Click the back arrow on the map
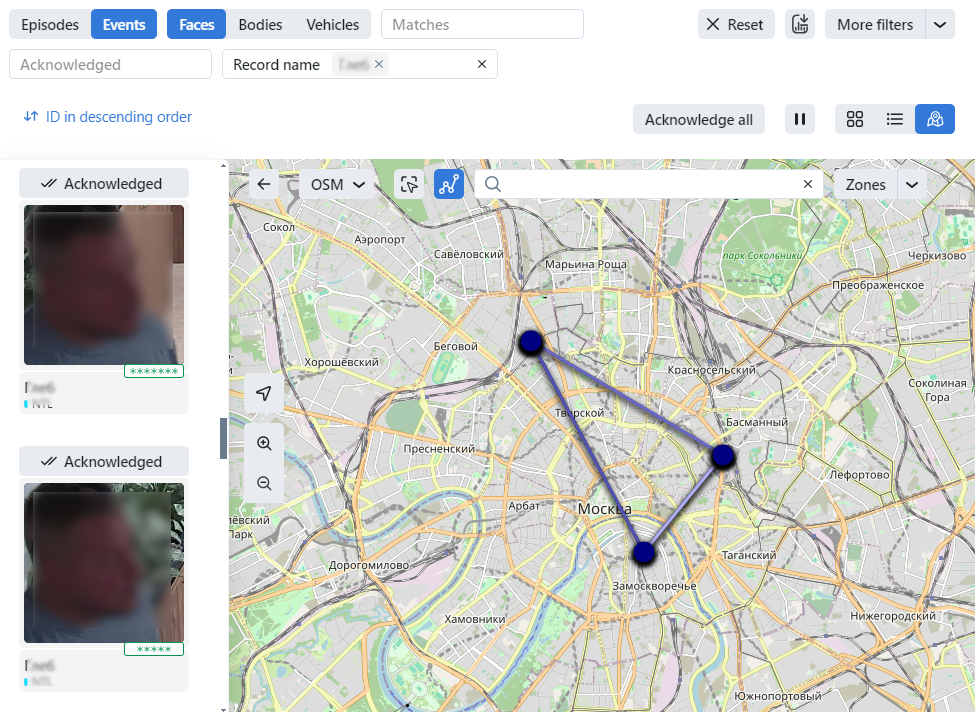Image resolution: width=975 pixels, height=712 pixels. 263,184
